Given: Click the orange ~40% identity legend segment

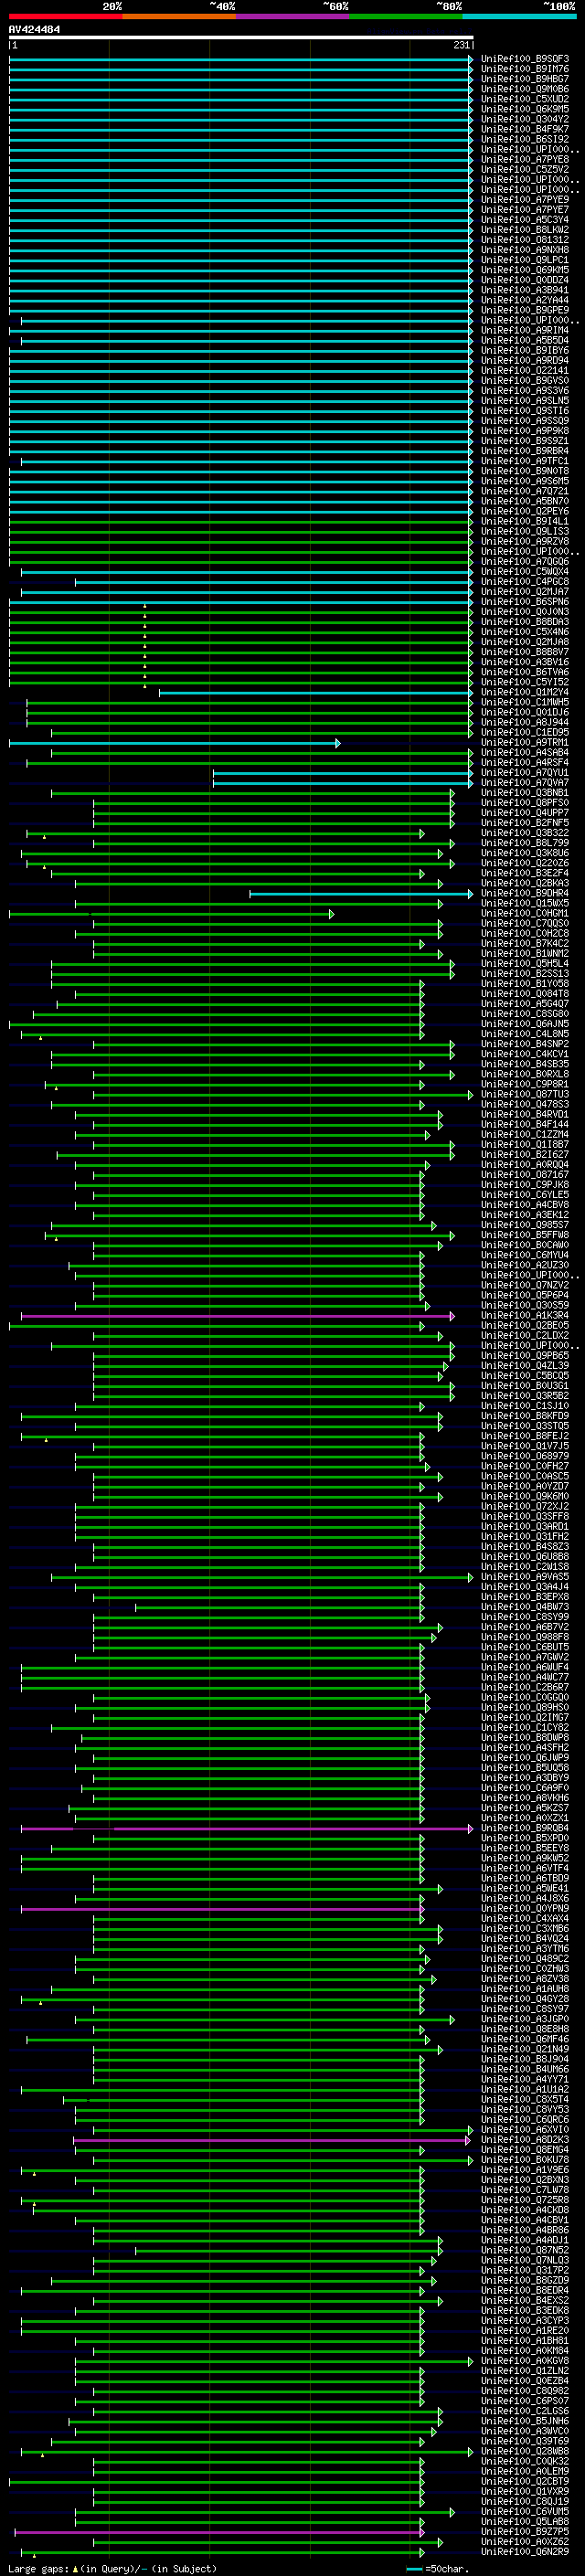Looking at the screenshot, I should pos(179,16).
